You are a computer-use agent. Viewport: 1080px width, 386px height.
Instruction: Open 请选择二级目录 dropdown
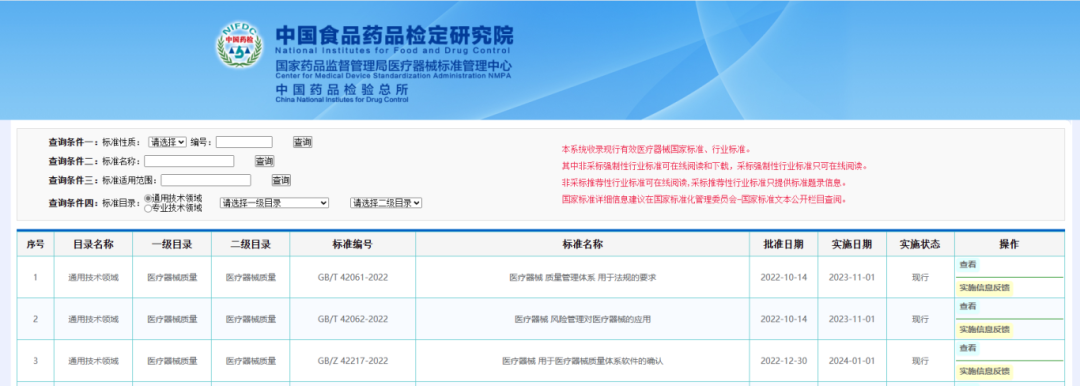[x=386, y=203]
